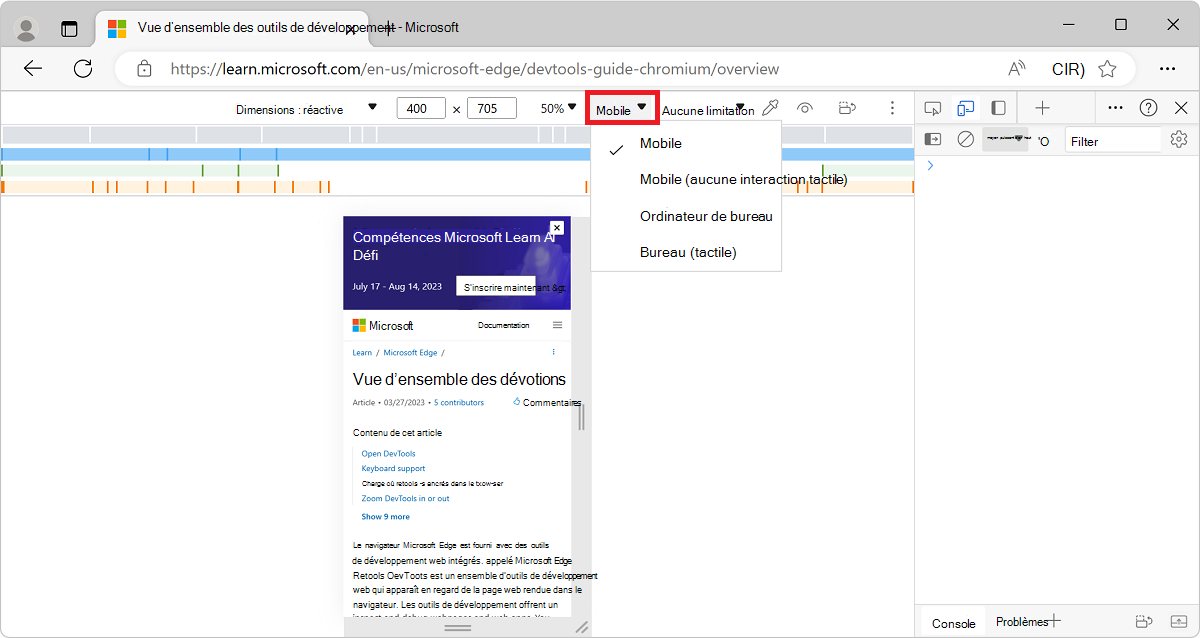Click the eyedropper icon in device toolbar

(x=770, y=108)
